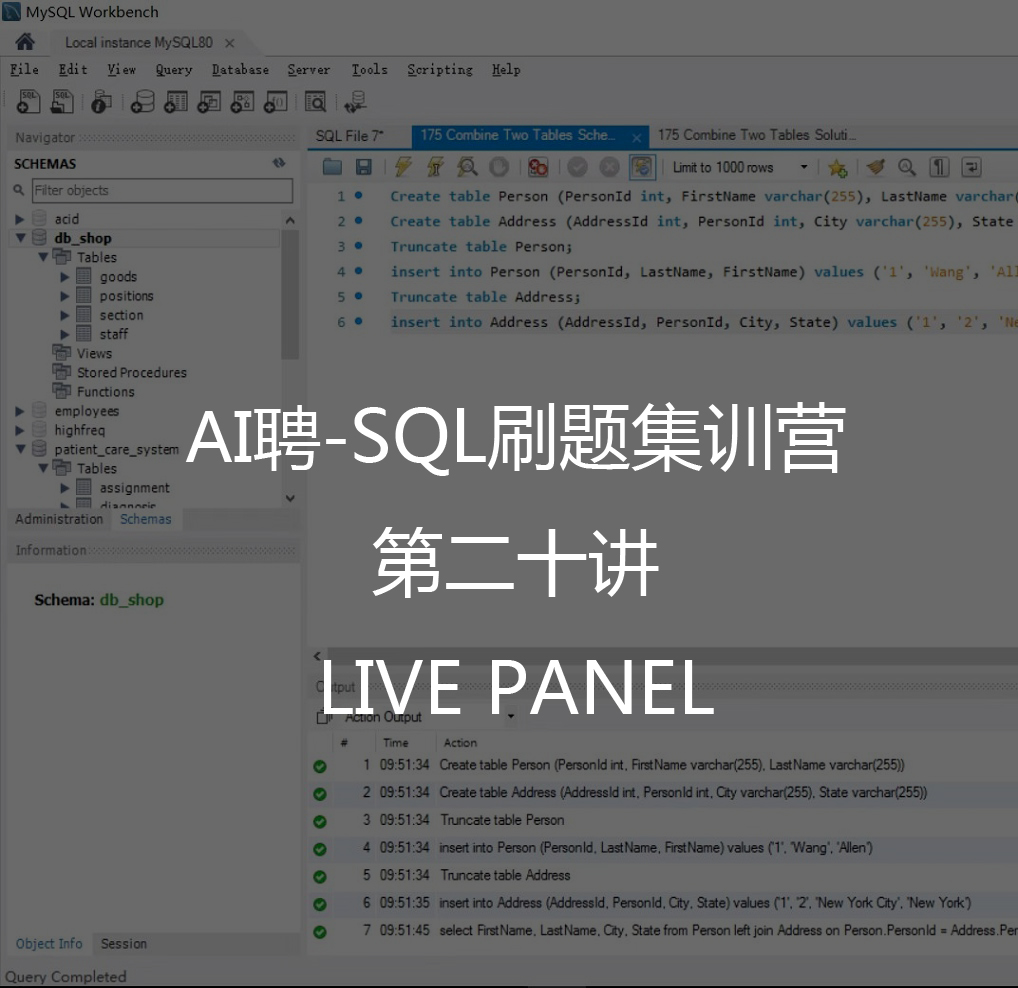Select the assignment table
This screenshot has height=988, width=1018.
[134, 488]
